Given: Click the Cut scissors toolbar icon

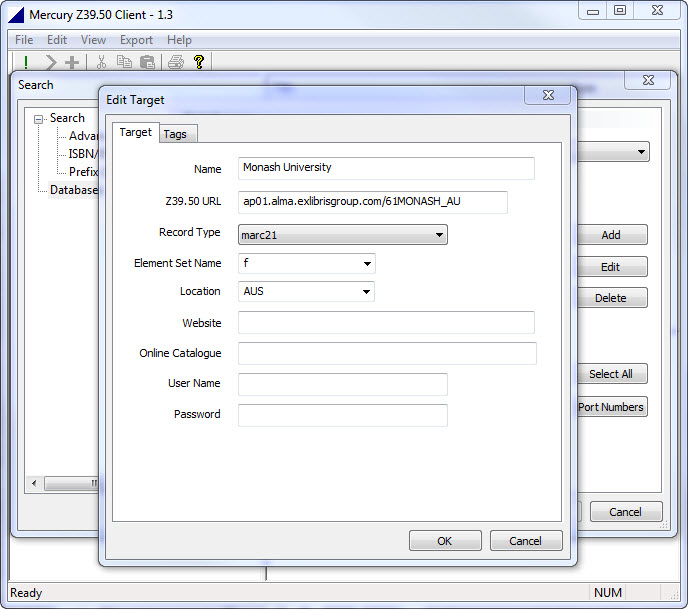Looking at the screenshot, I should point(101,62).
